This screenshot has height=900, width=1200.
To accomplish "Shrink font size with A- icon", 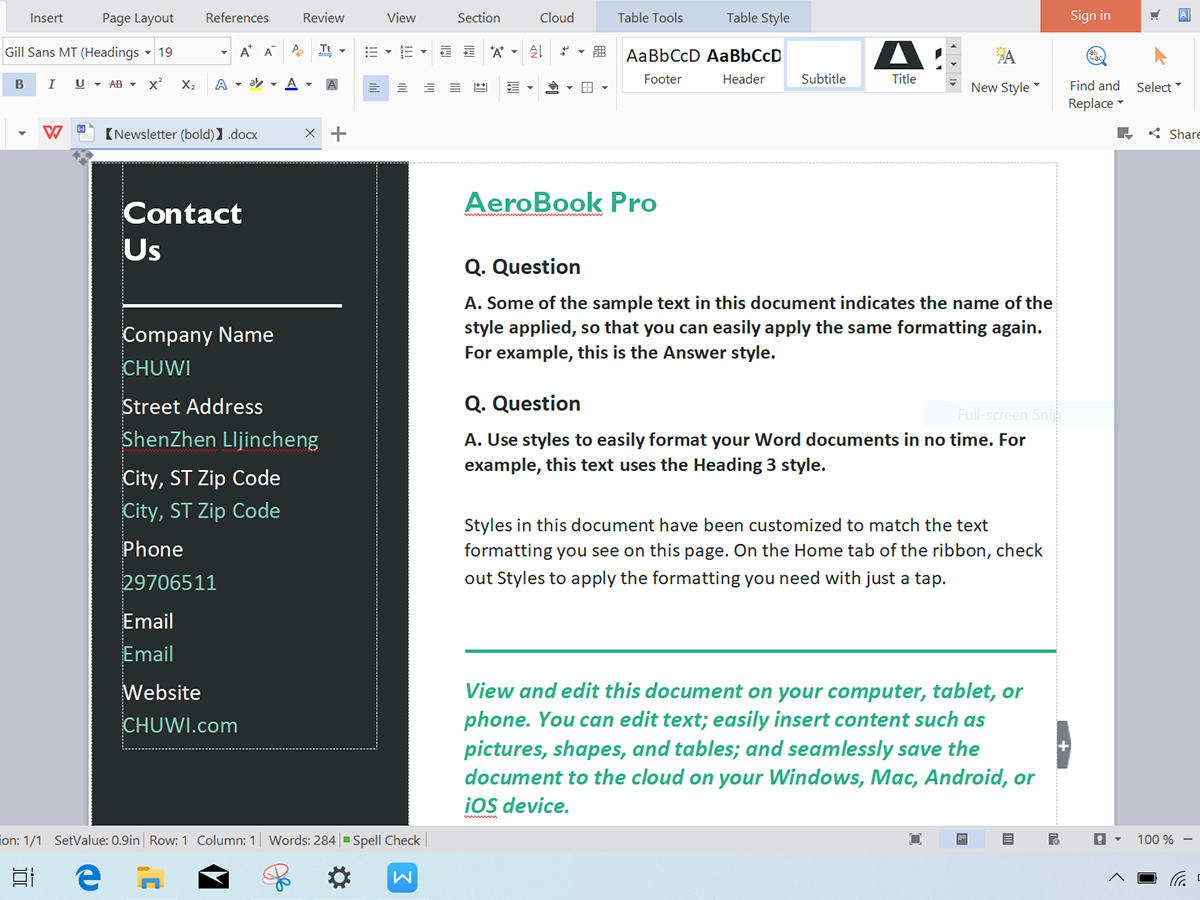I will pyautogui.click(x=270, y=52).
